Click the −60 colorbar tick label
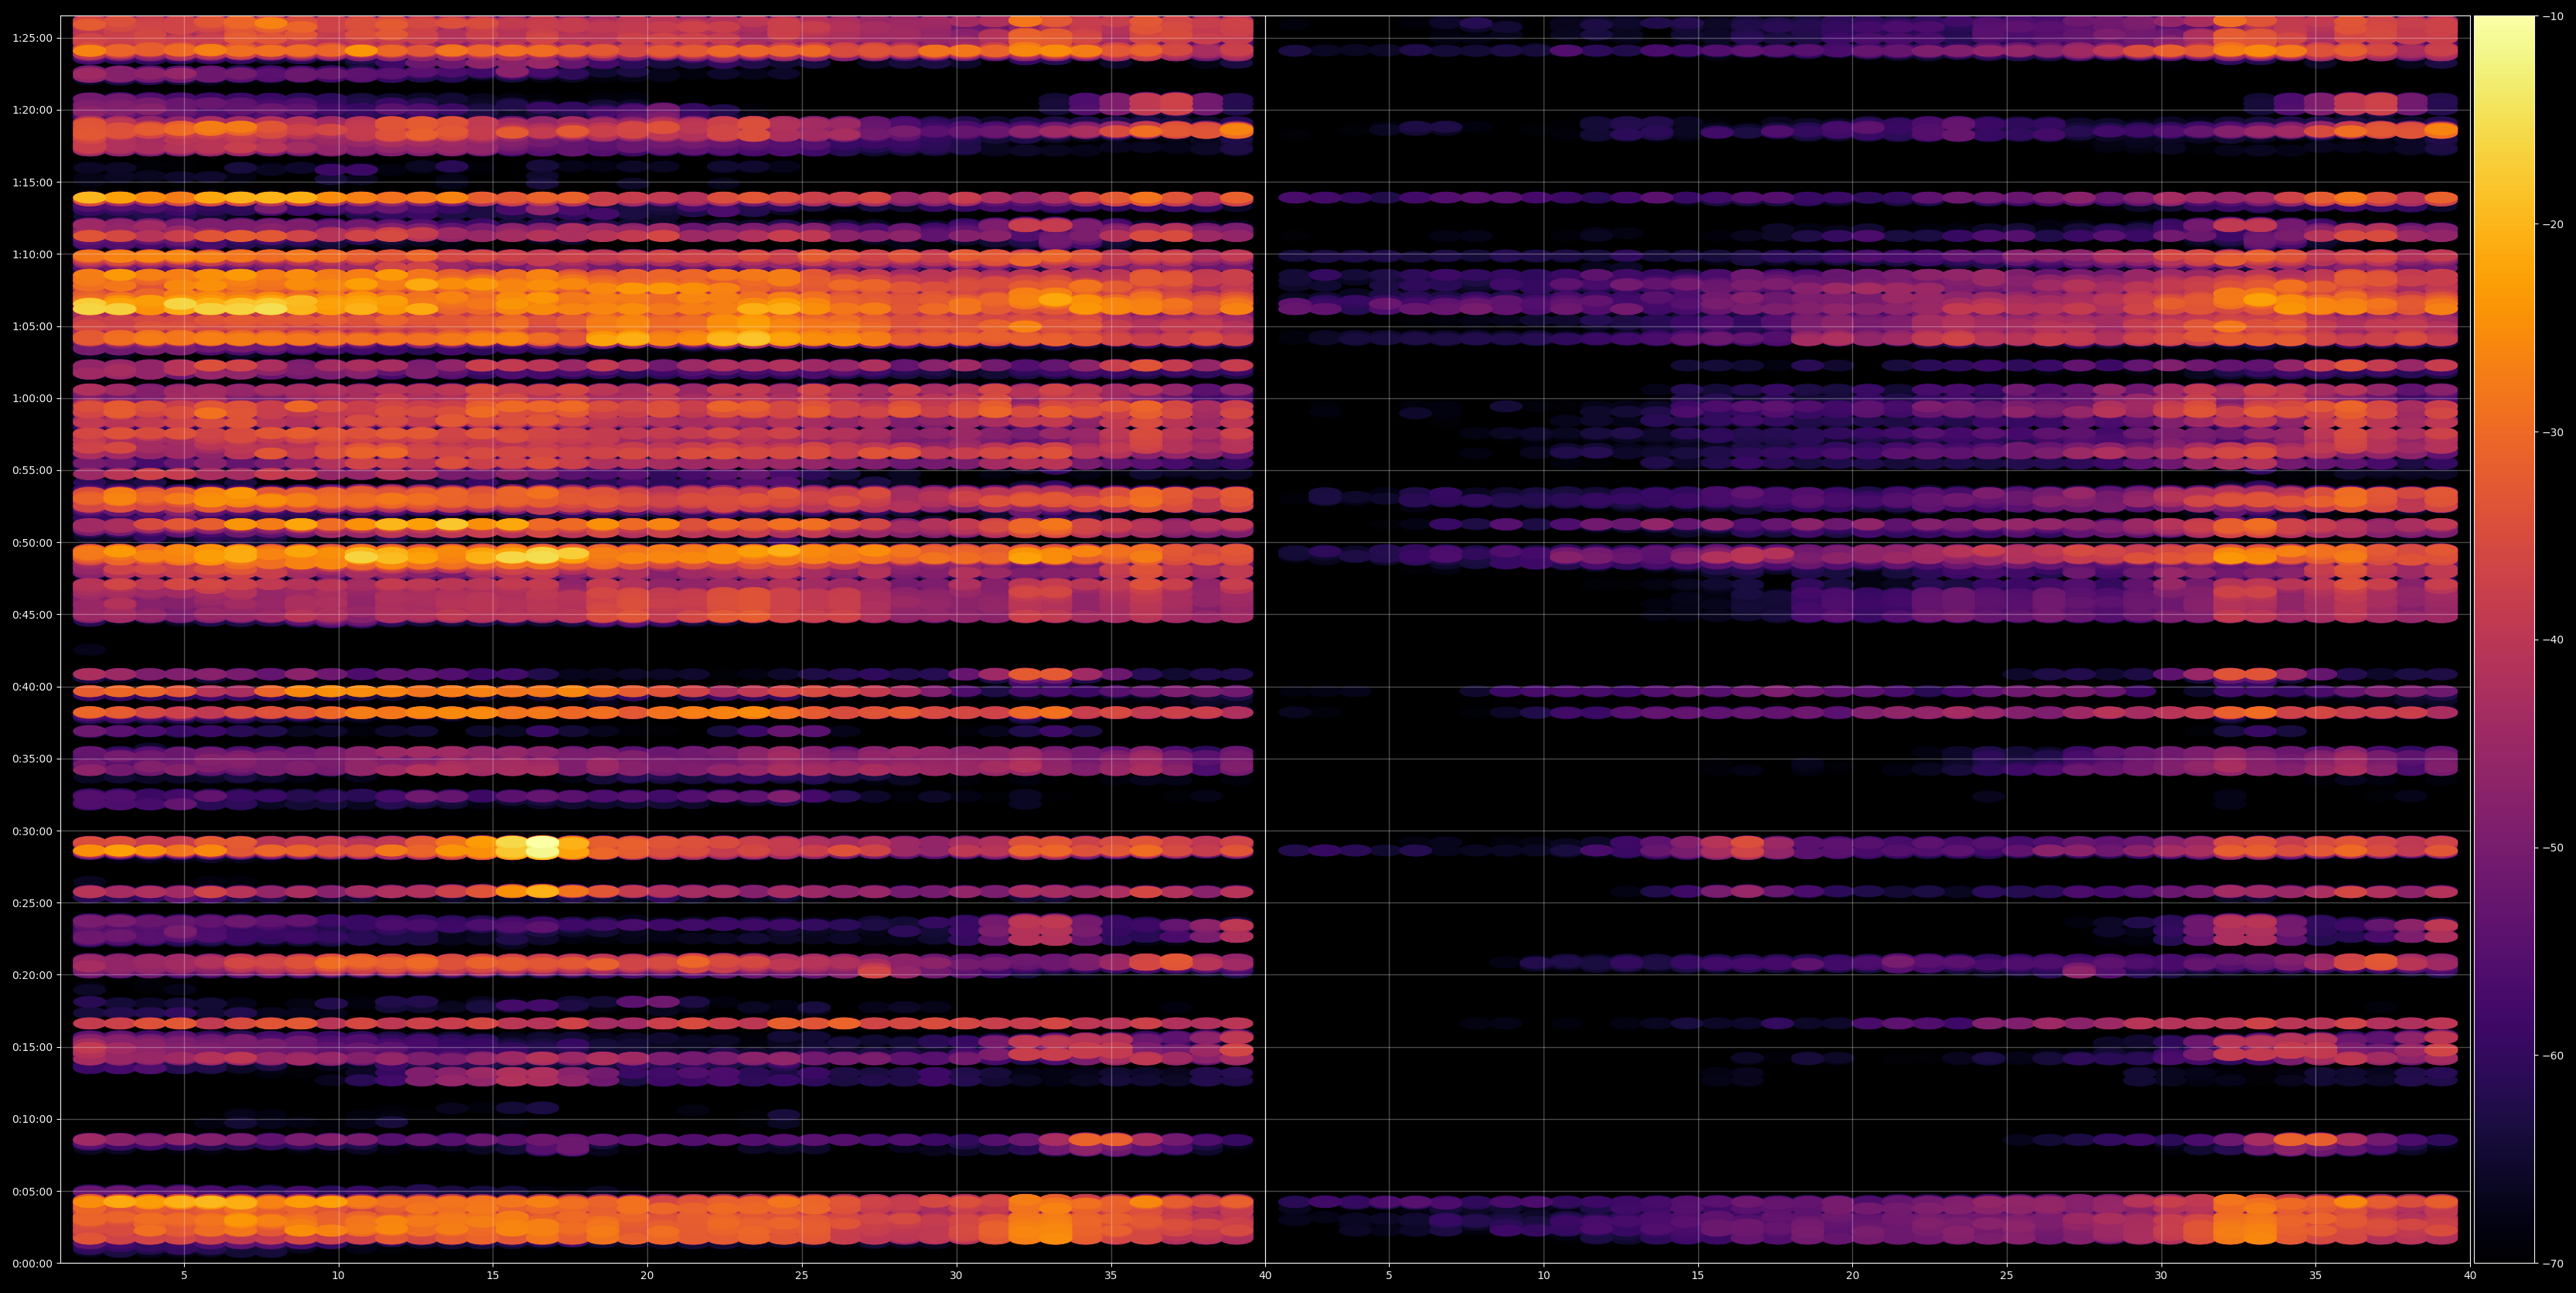This screenshot has width=2576, height=1293. click(x=2552, y=1056)
